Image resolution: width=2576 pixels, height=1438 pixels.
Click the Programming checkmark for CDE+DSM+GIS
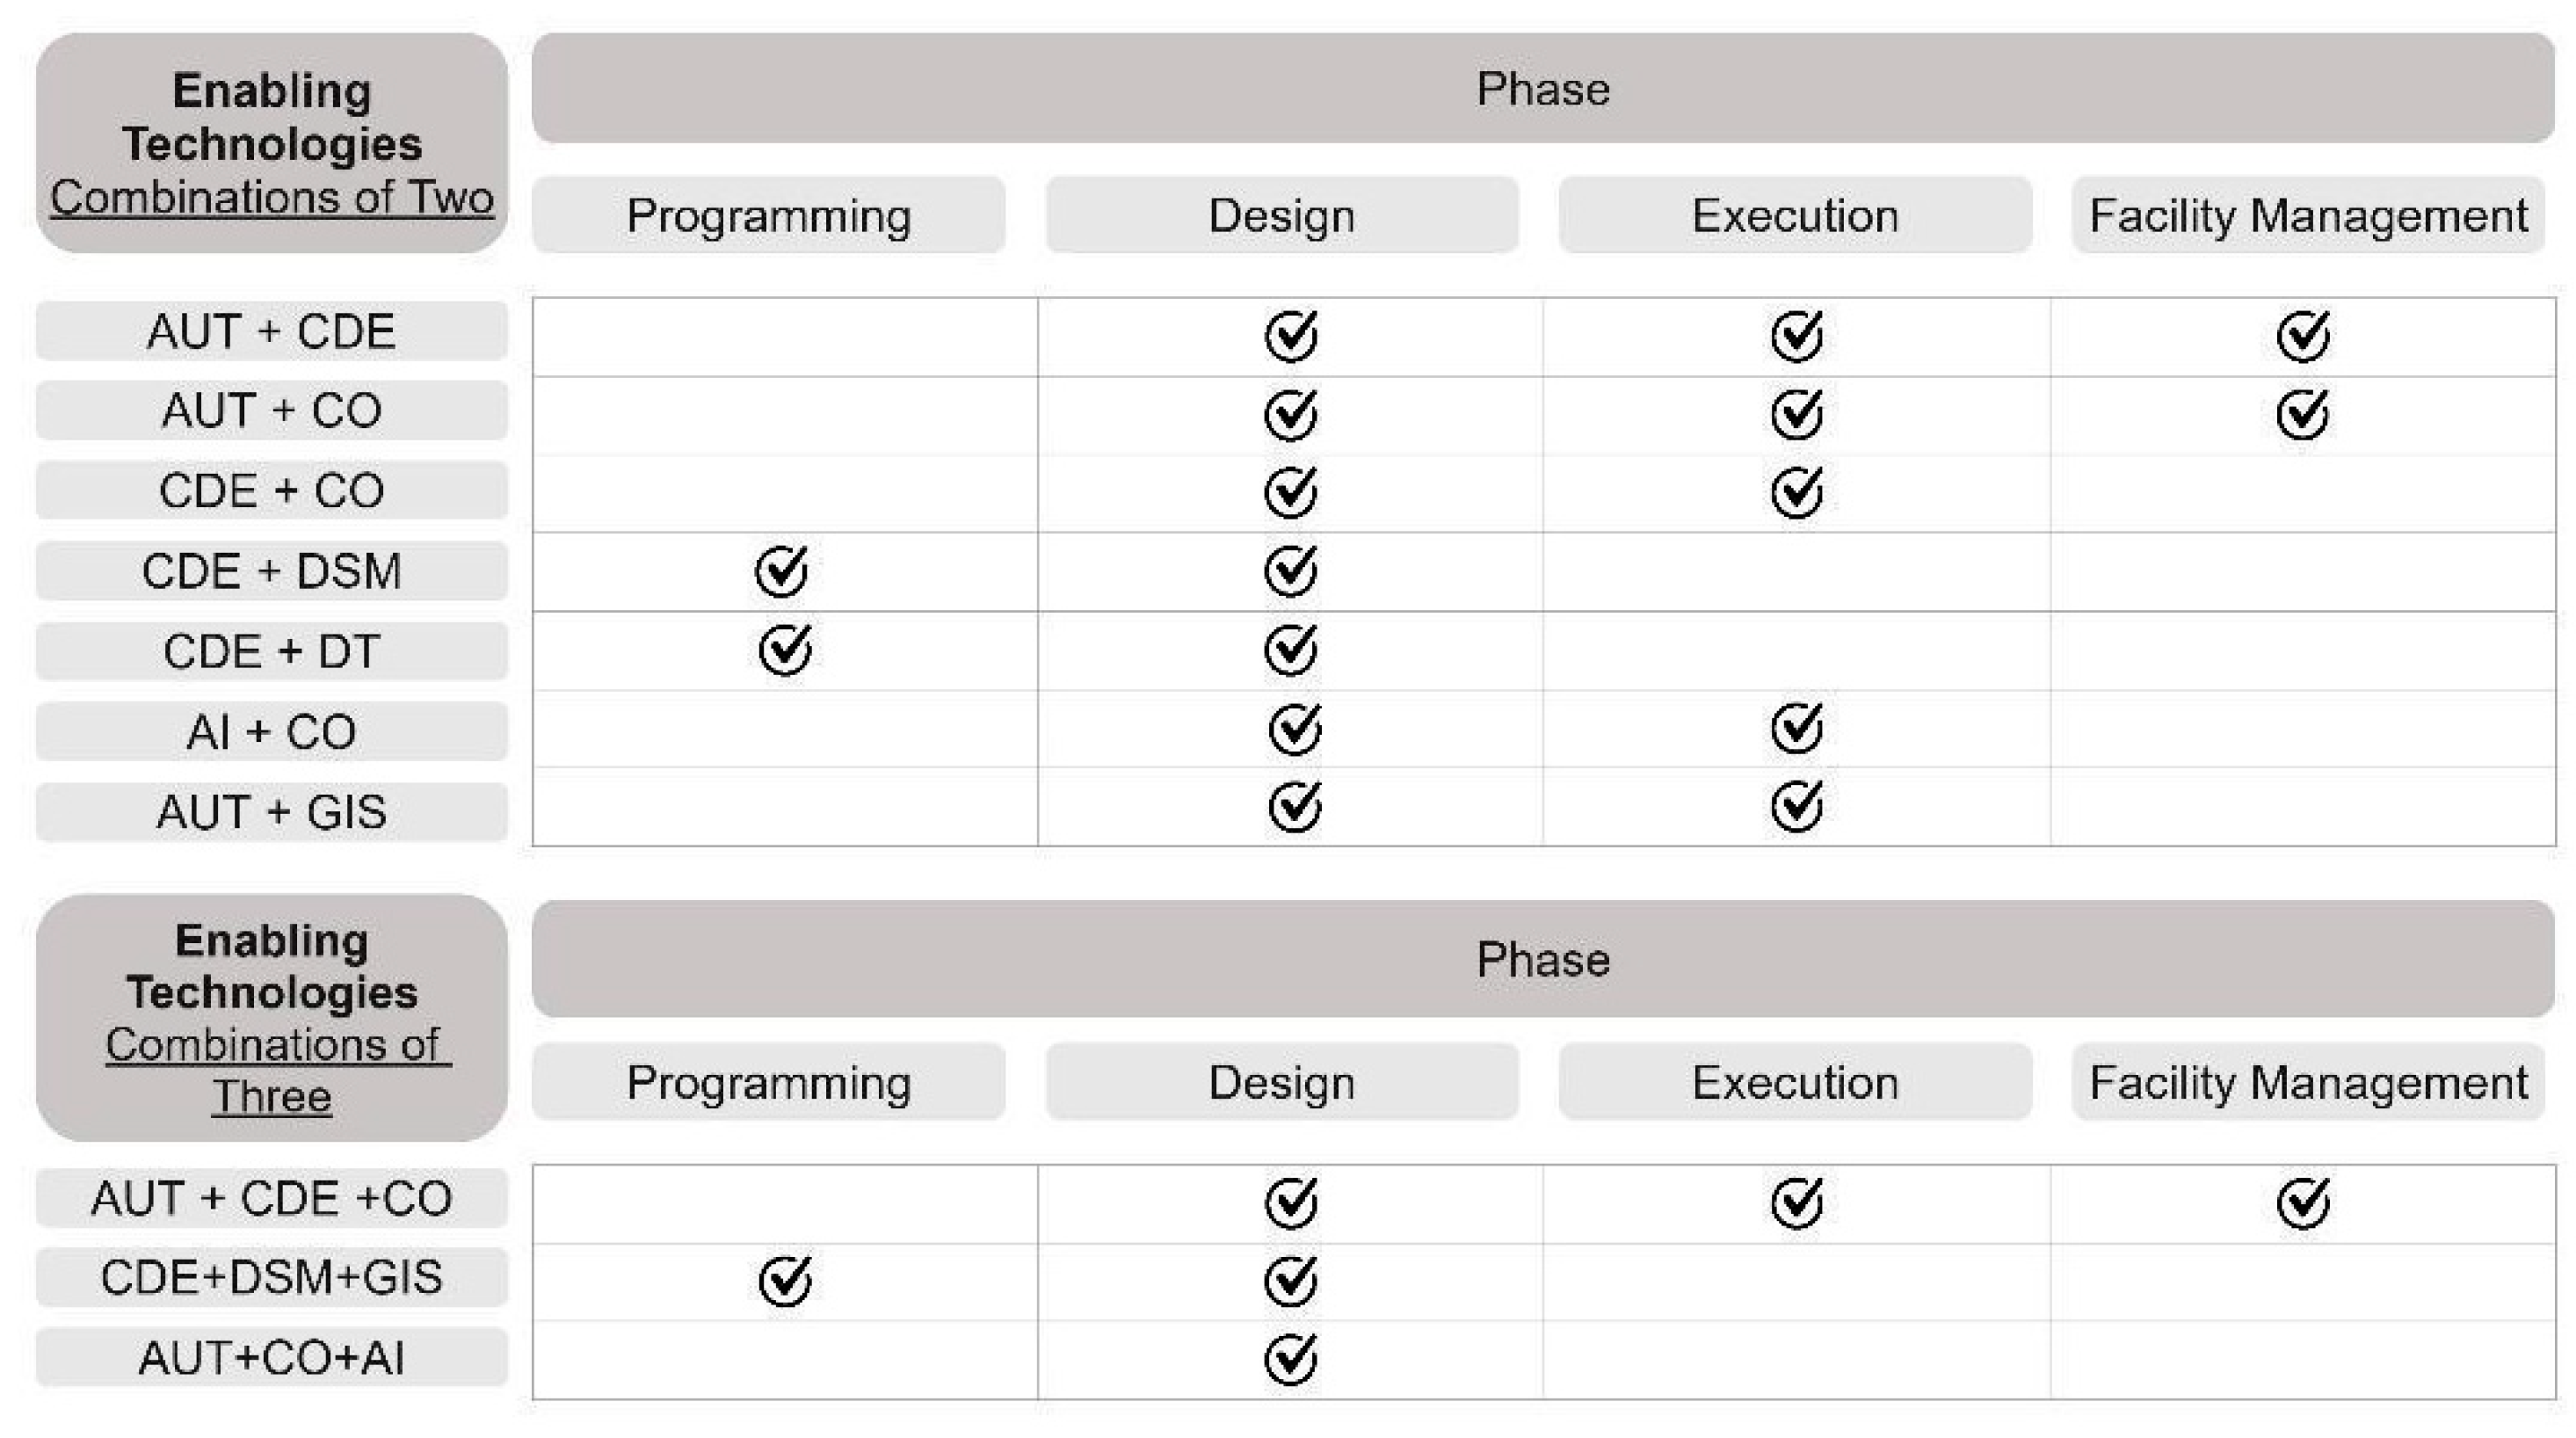coord(784,1281)
